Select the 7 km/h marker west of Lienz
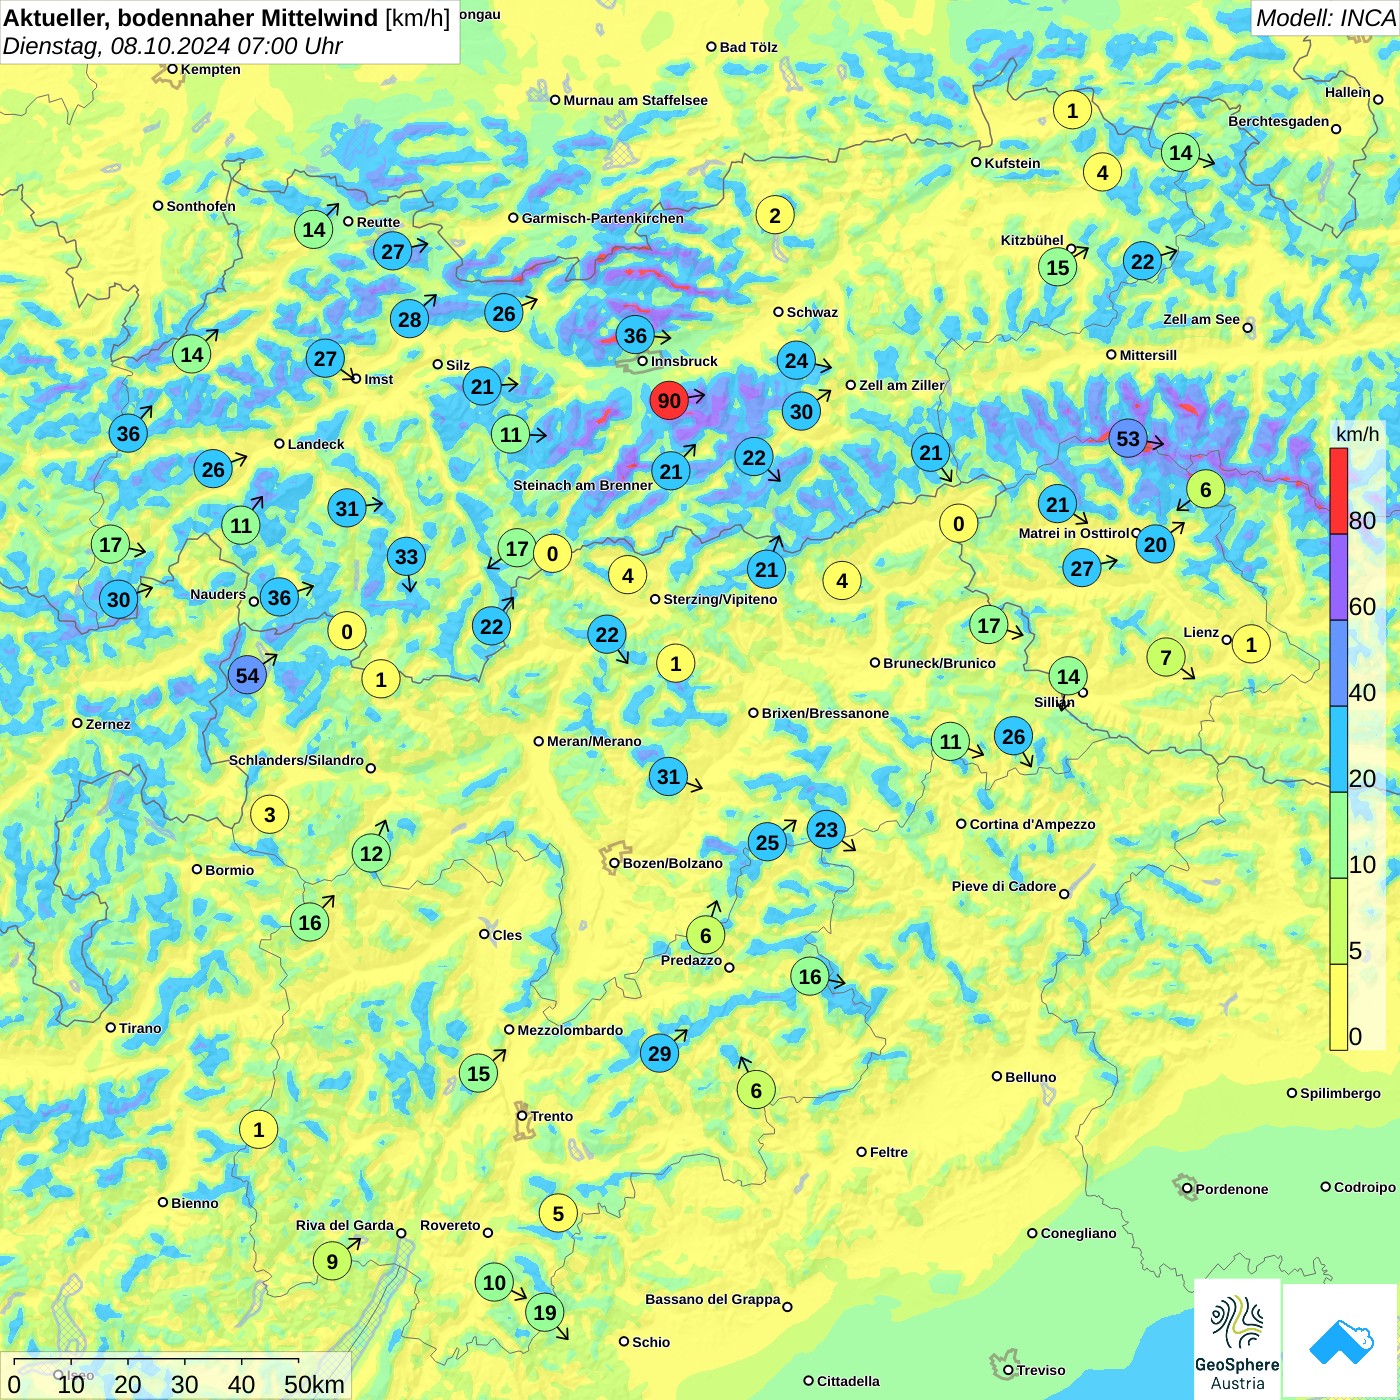Viewport: 1400px width, 1400px height. coord(1165,658)
